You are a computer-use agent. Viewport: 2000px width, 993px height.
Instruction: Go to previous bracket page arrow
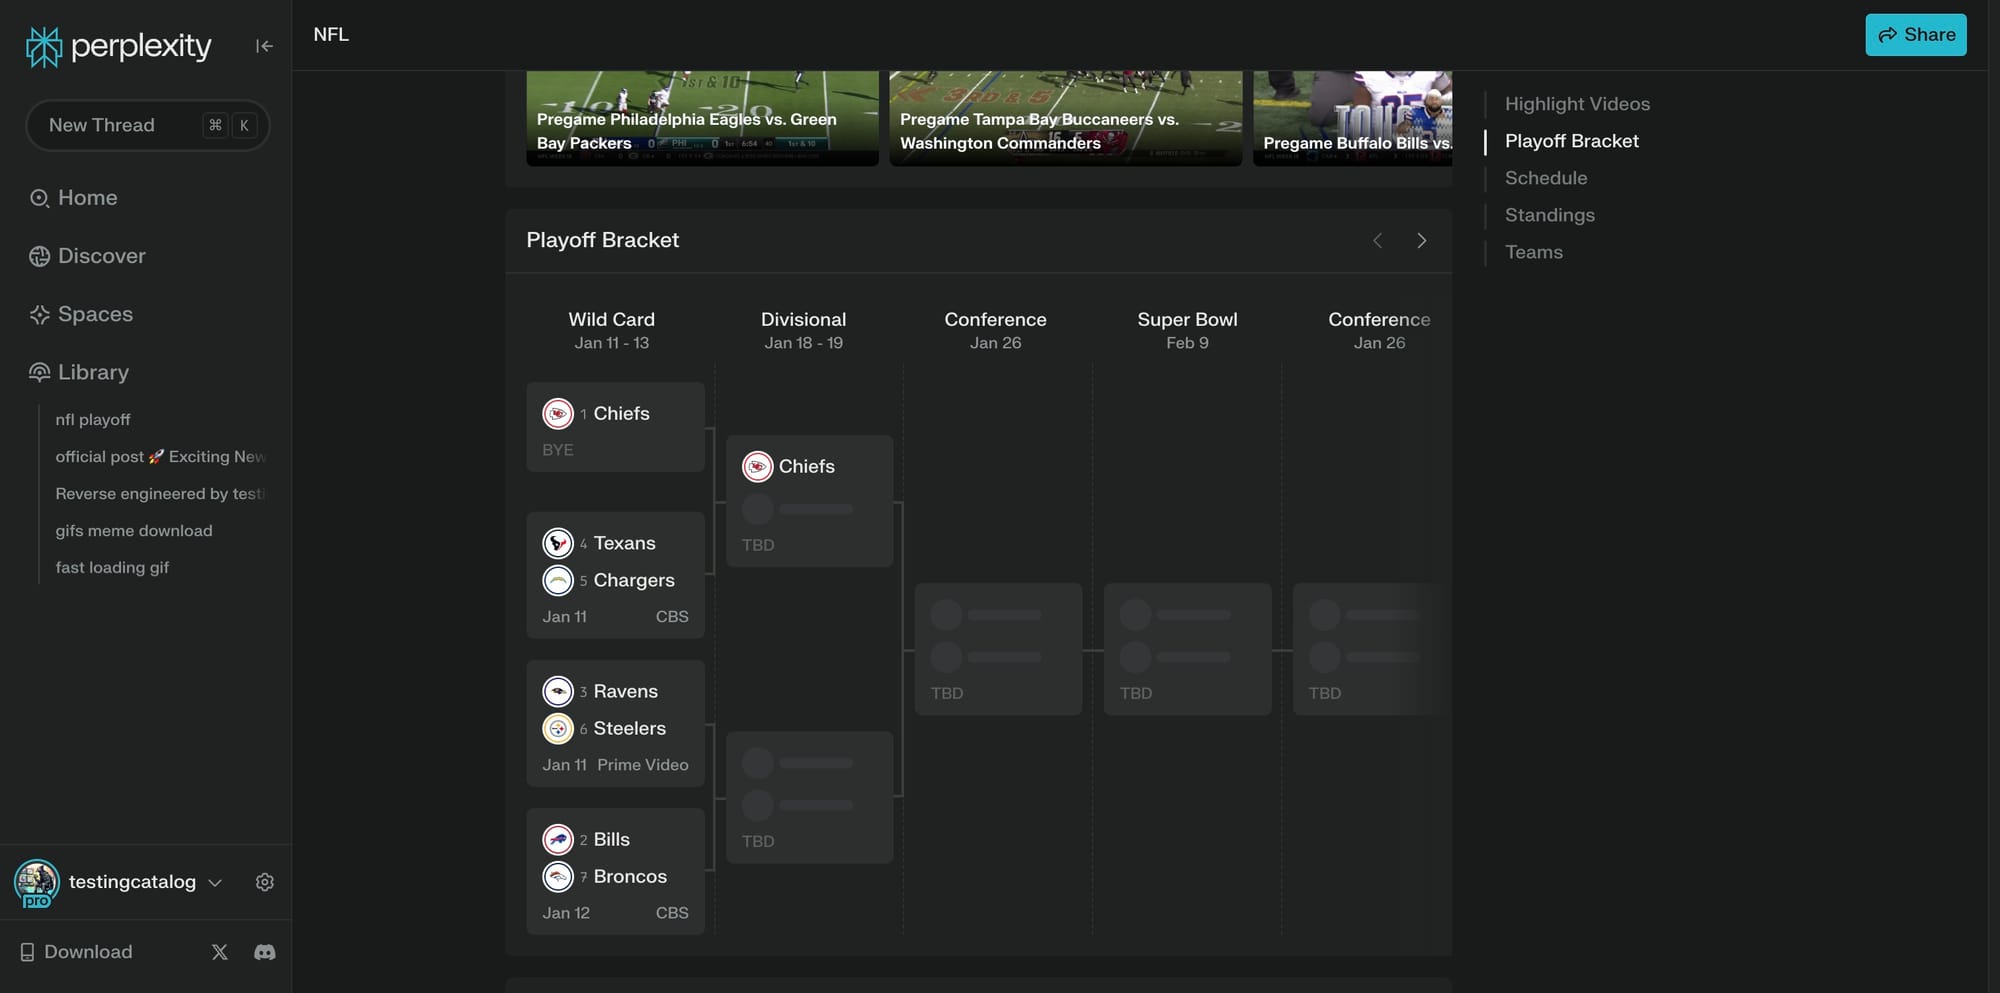pos(1377,241)
